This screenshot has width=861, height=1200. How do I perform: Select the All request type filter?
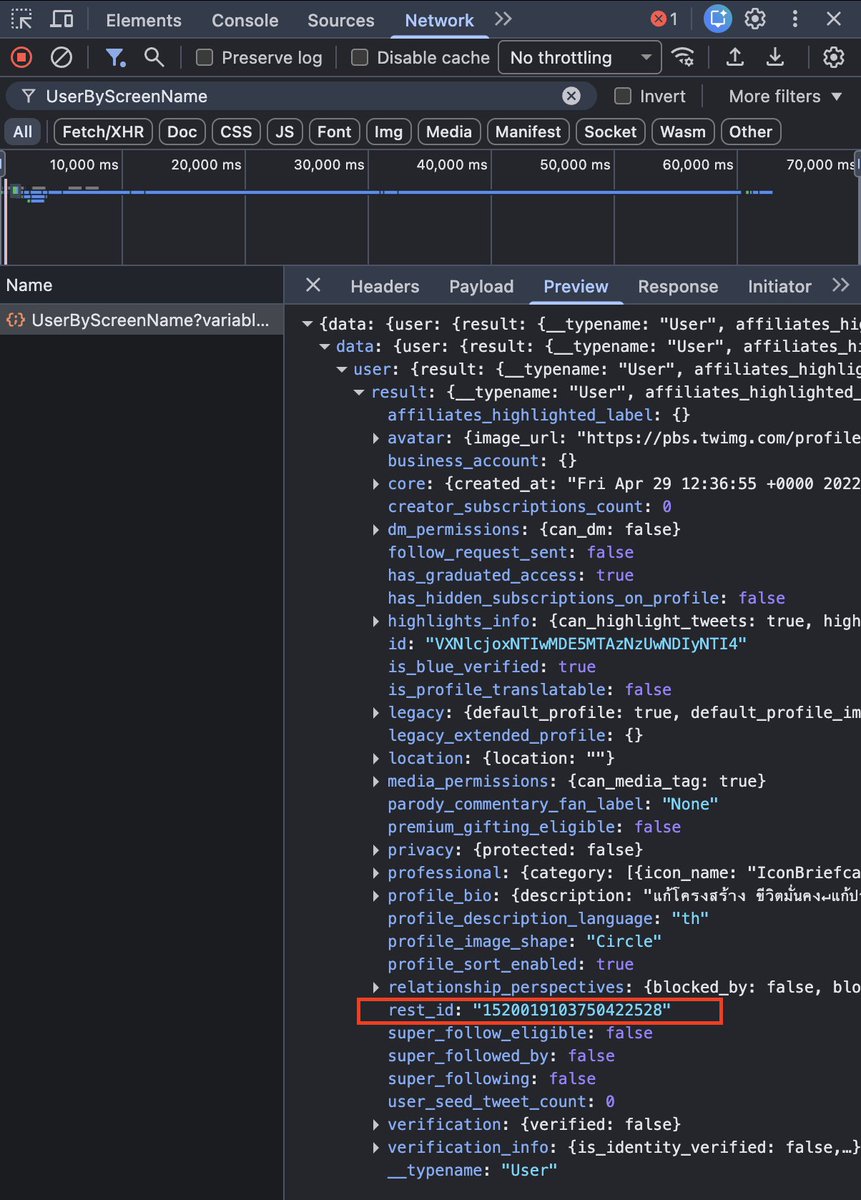pyautogui.click(x=23, y=132)
